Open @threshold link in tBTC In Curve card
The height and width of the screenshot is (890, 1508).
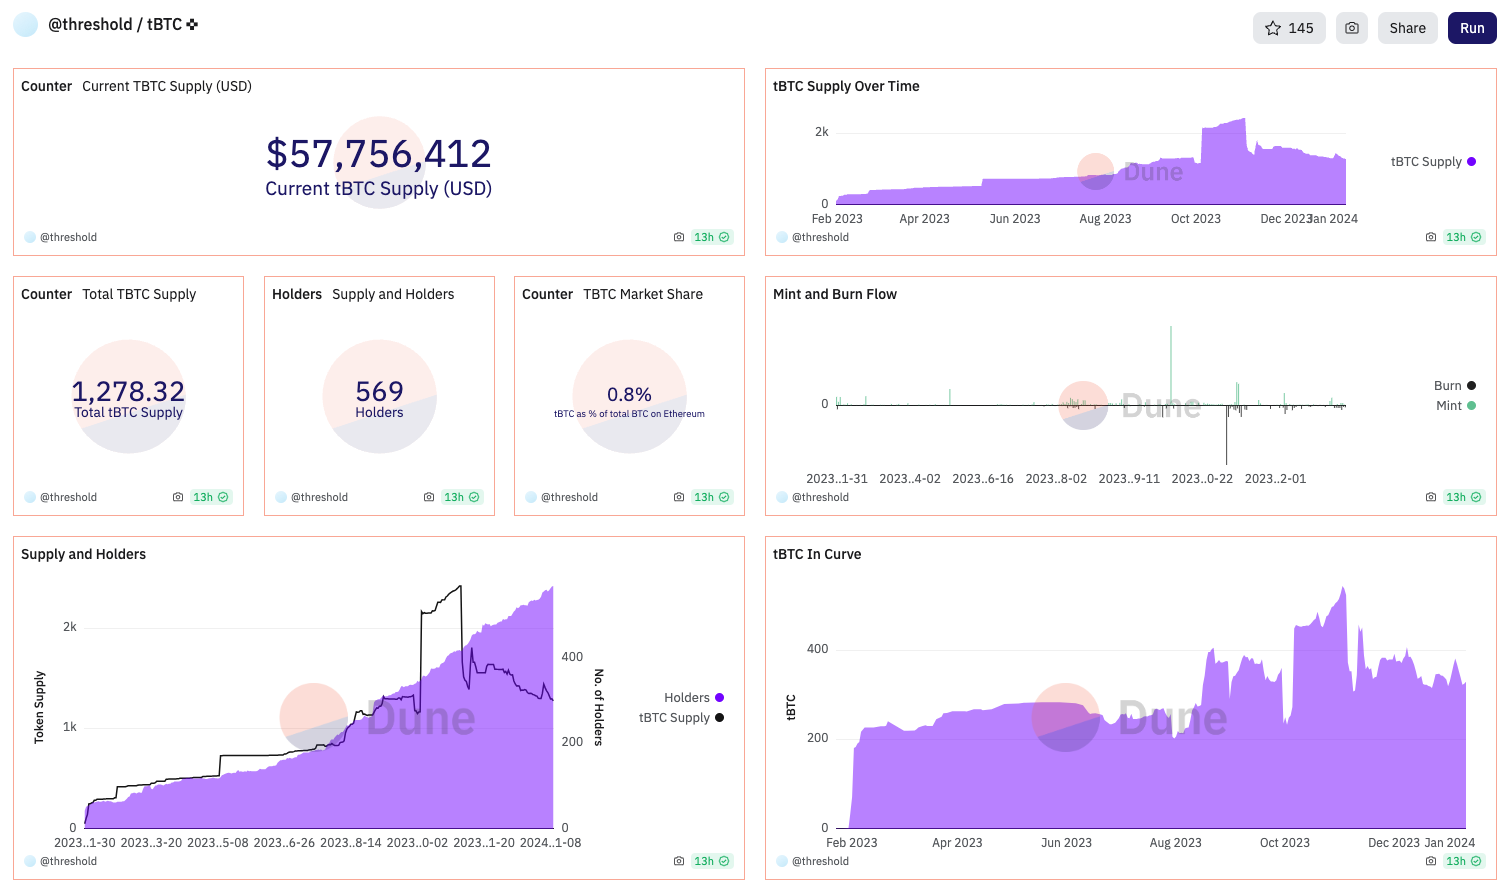(x=820, y=861)
